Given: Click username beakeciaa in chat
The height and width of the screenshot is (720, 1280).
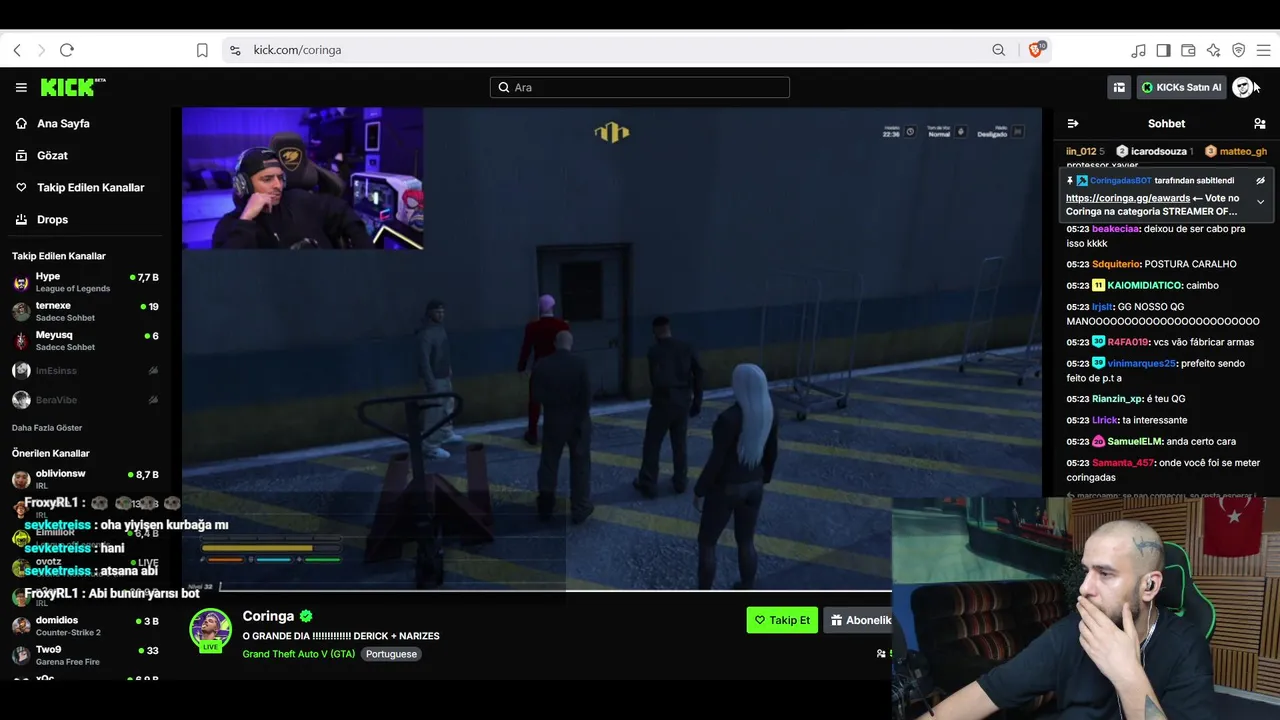Looking at the screenshot, I should [1116, 229].
